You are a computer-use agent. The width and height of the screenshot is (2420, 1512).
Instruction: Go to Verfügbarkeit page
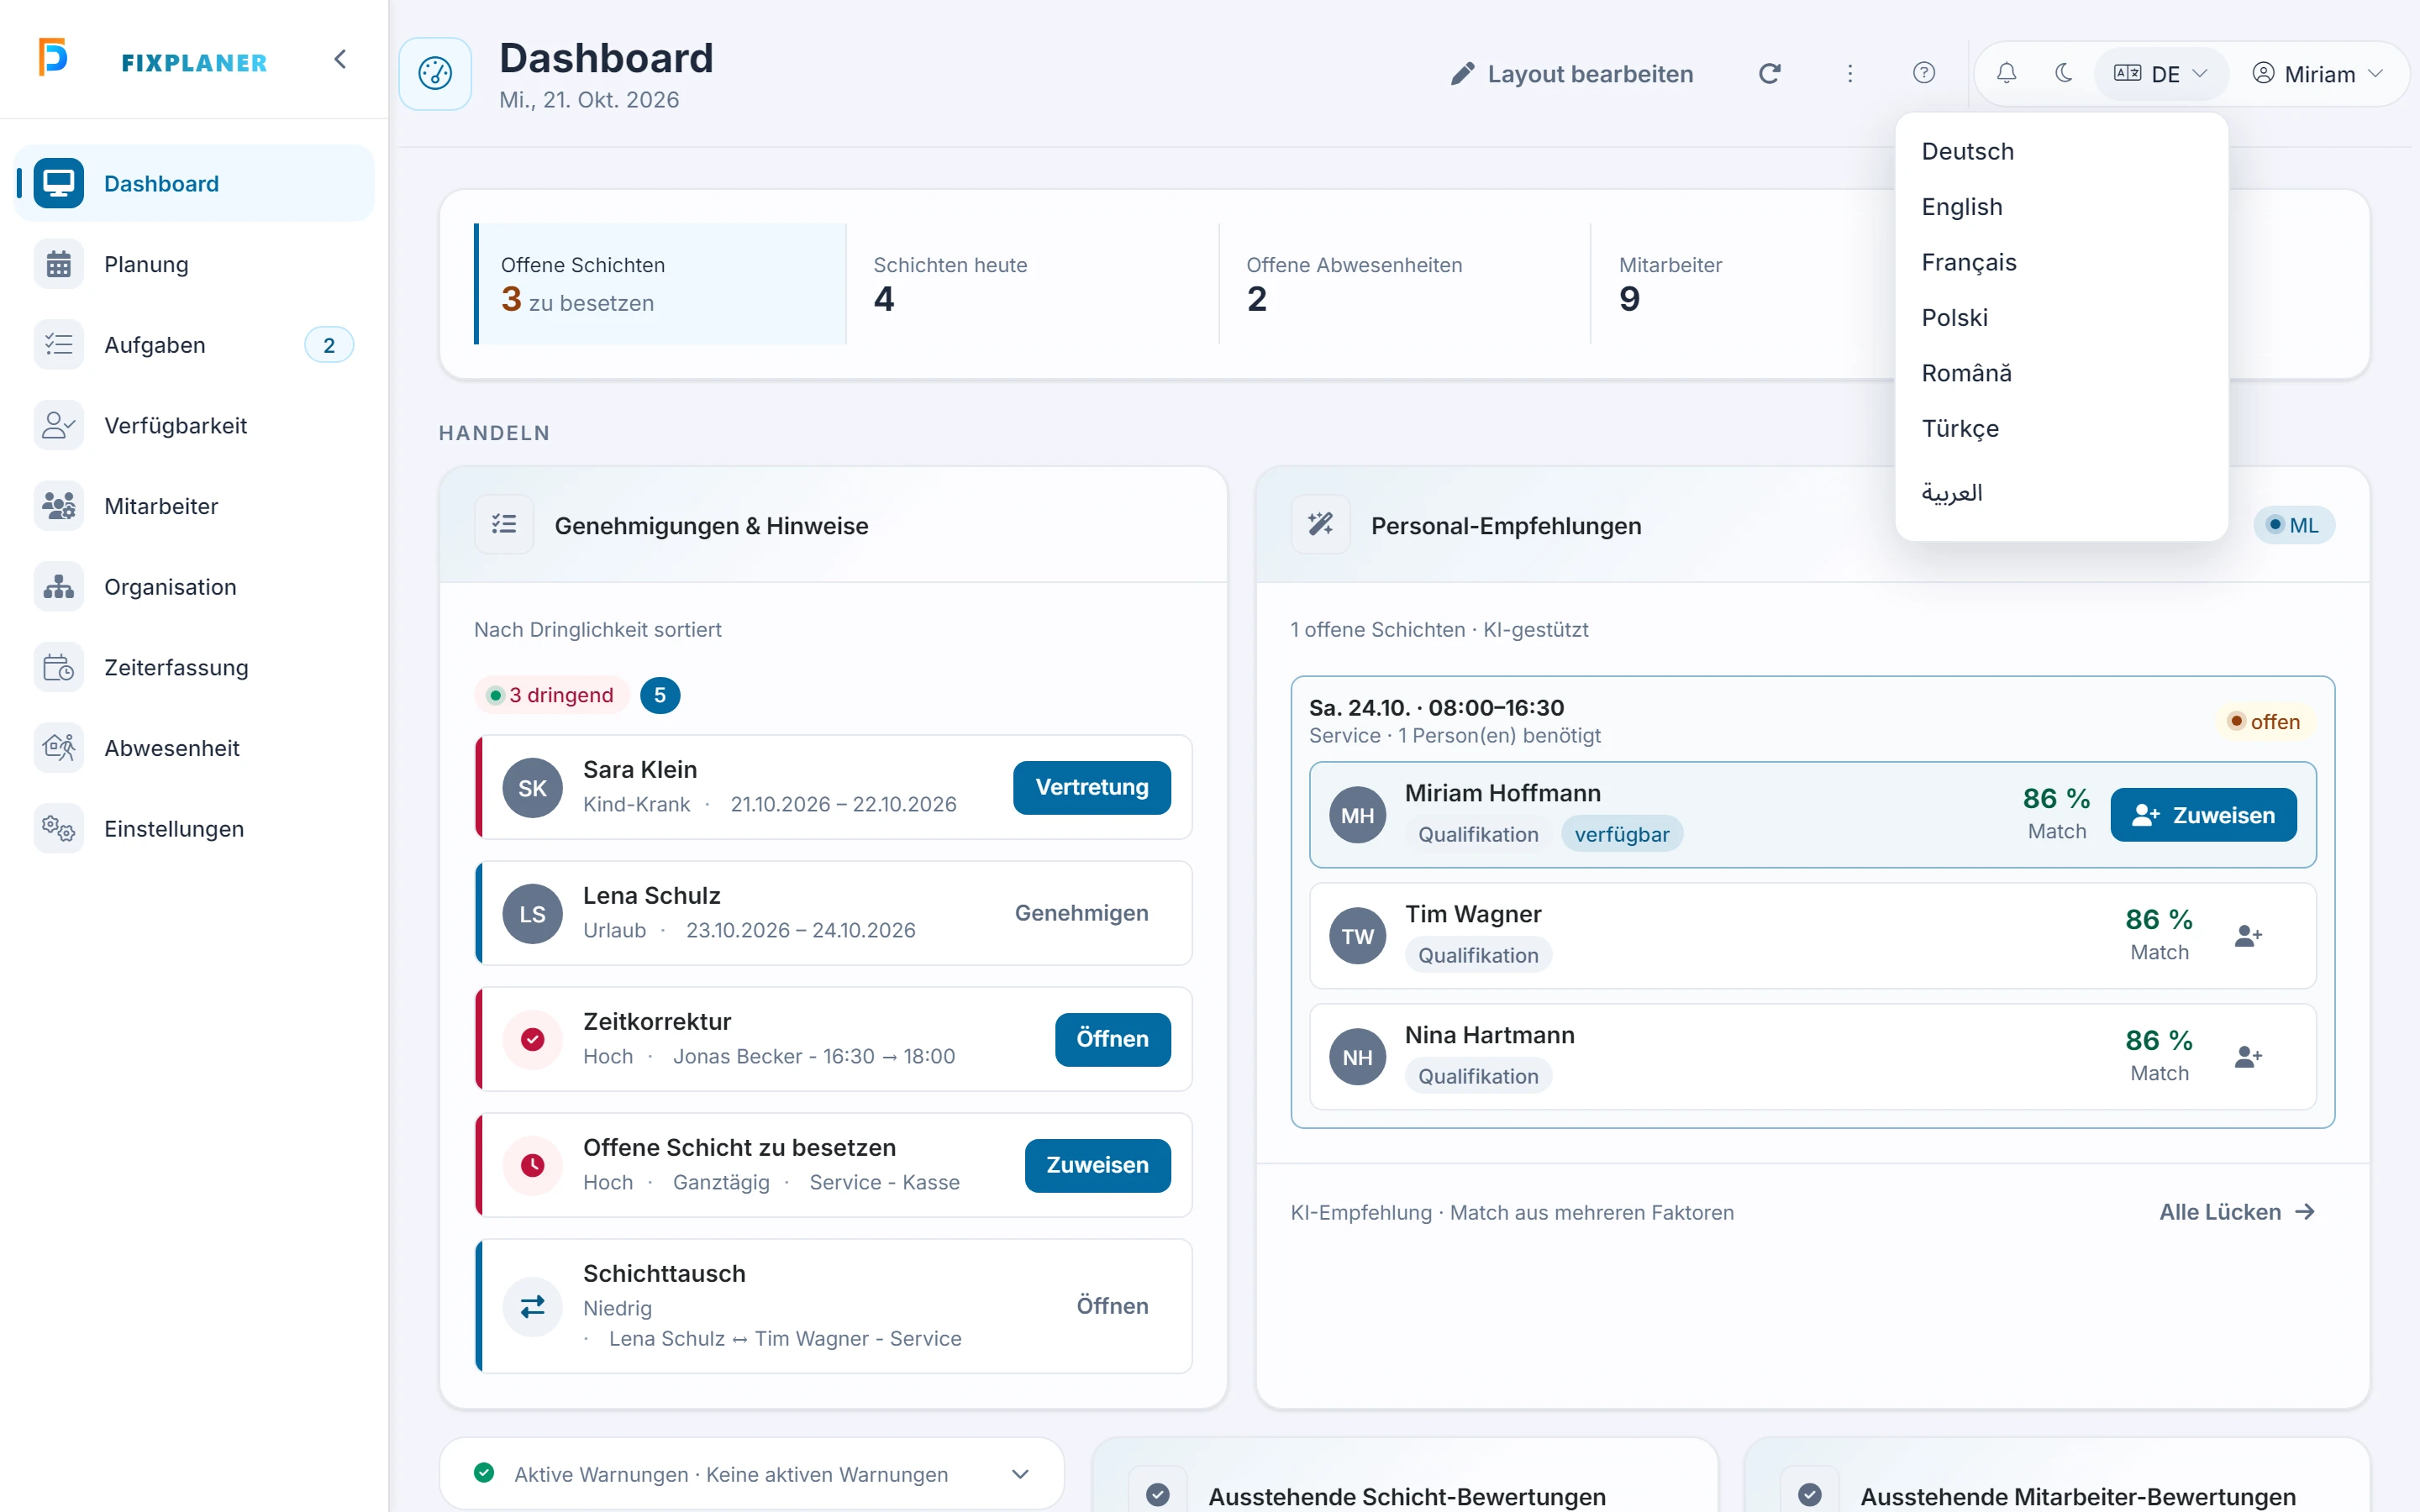pyautogui.click(x=194, y=426)
